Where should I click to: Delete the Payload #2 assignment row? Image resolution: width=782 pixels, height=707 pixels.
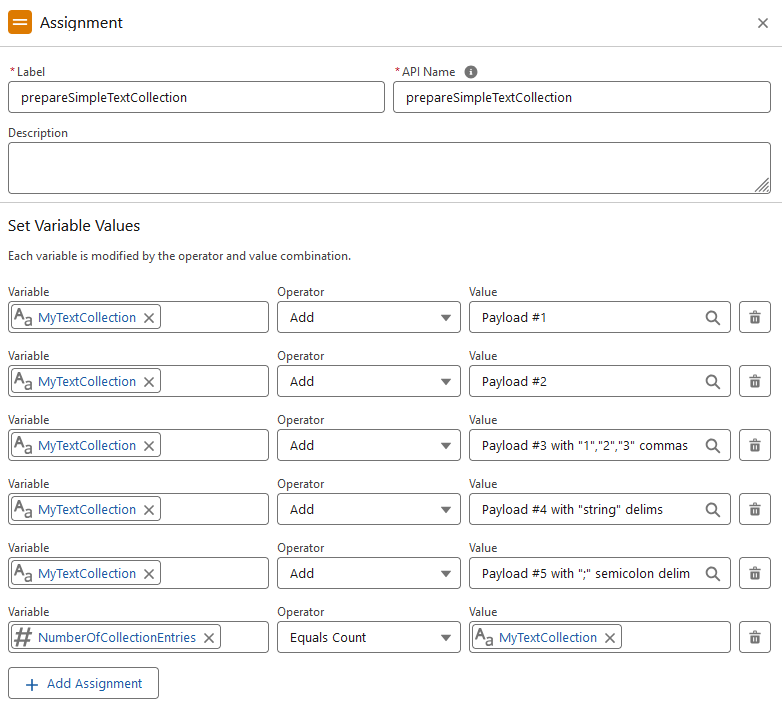tap(755, 381)
